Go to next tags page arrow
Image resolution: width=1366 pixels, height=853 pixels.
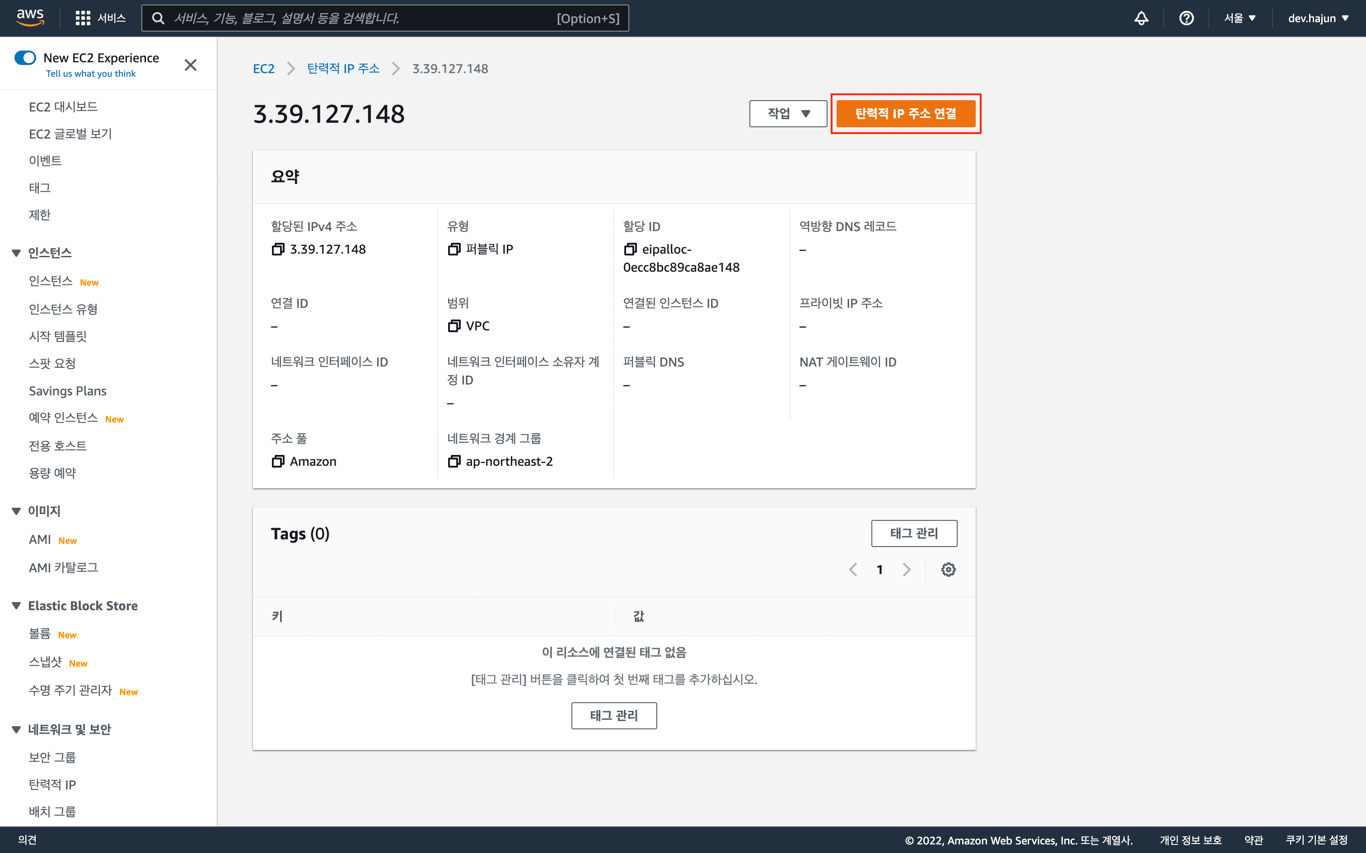[x=907, y=570]
